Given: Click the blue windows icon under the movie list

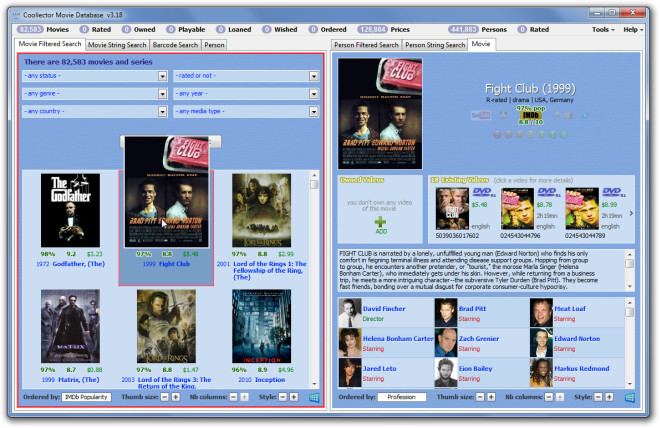Looking at the screenshot, I should click(x=314, y=397).
